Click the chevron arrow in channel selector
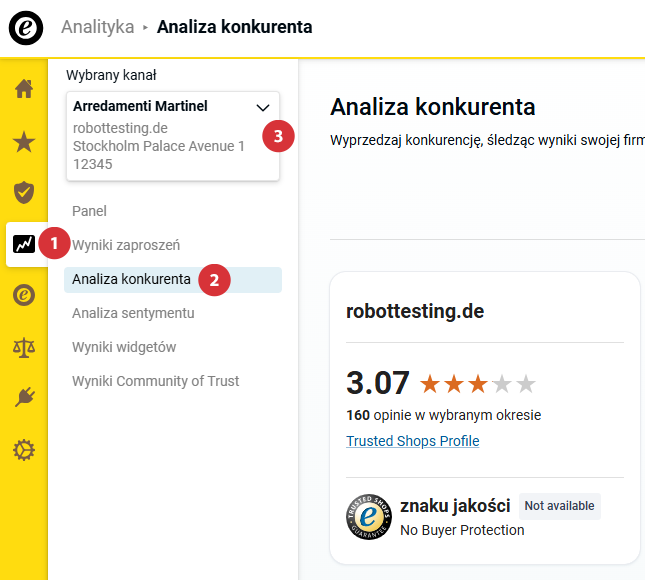Screen dimensions: 645x580 coord(263,107)
